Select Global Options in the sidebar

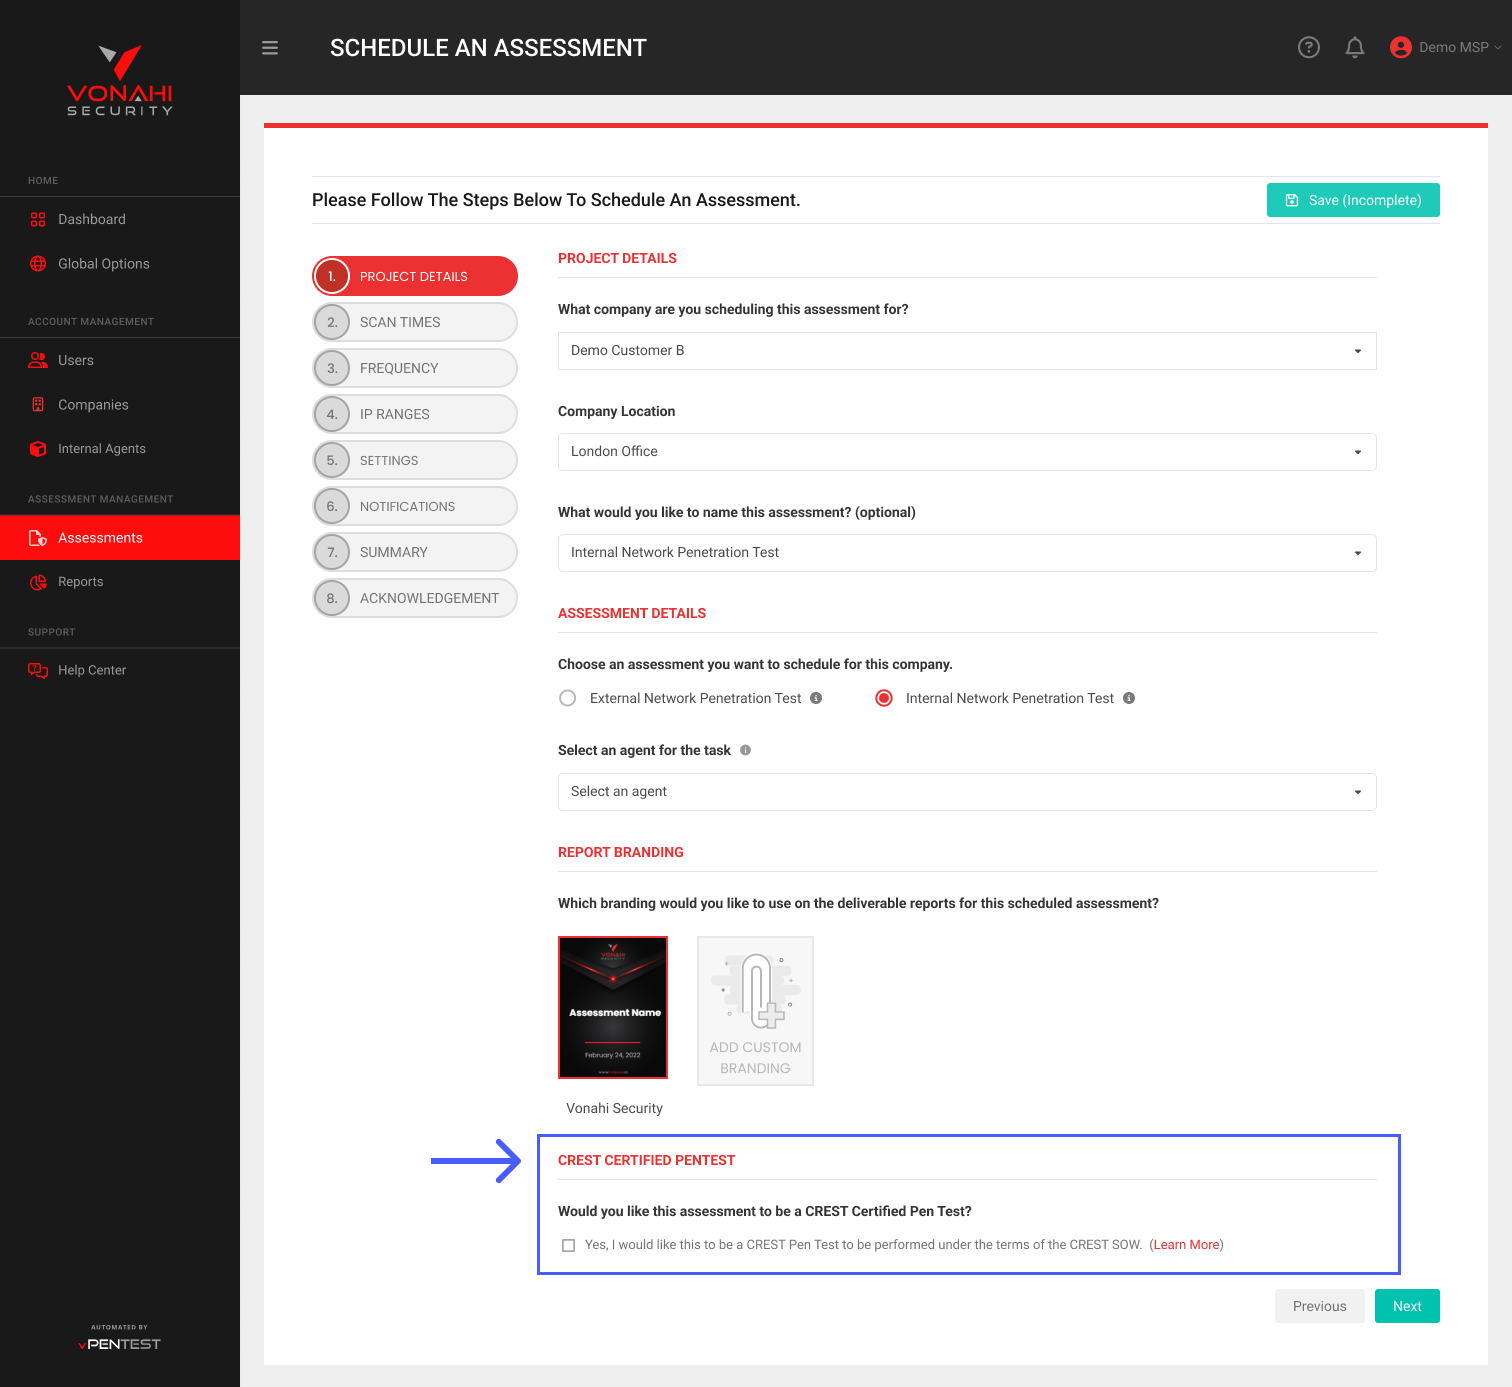[x=102, y=263]
